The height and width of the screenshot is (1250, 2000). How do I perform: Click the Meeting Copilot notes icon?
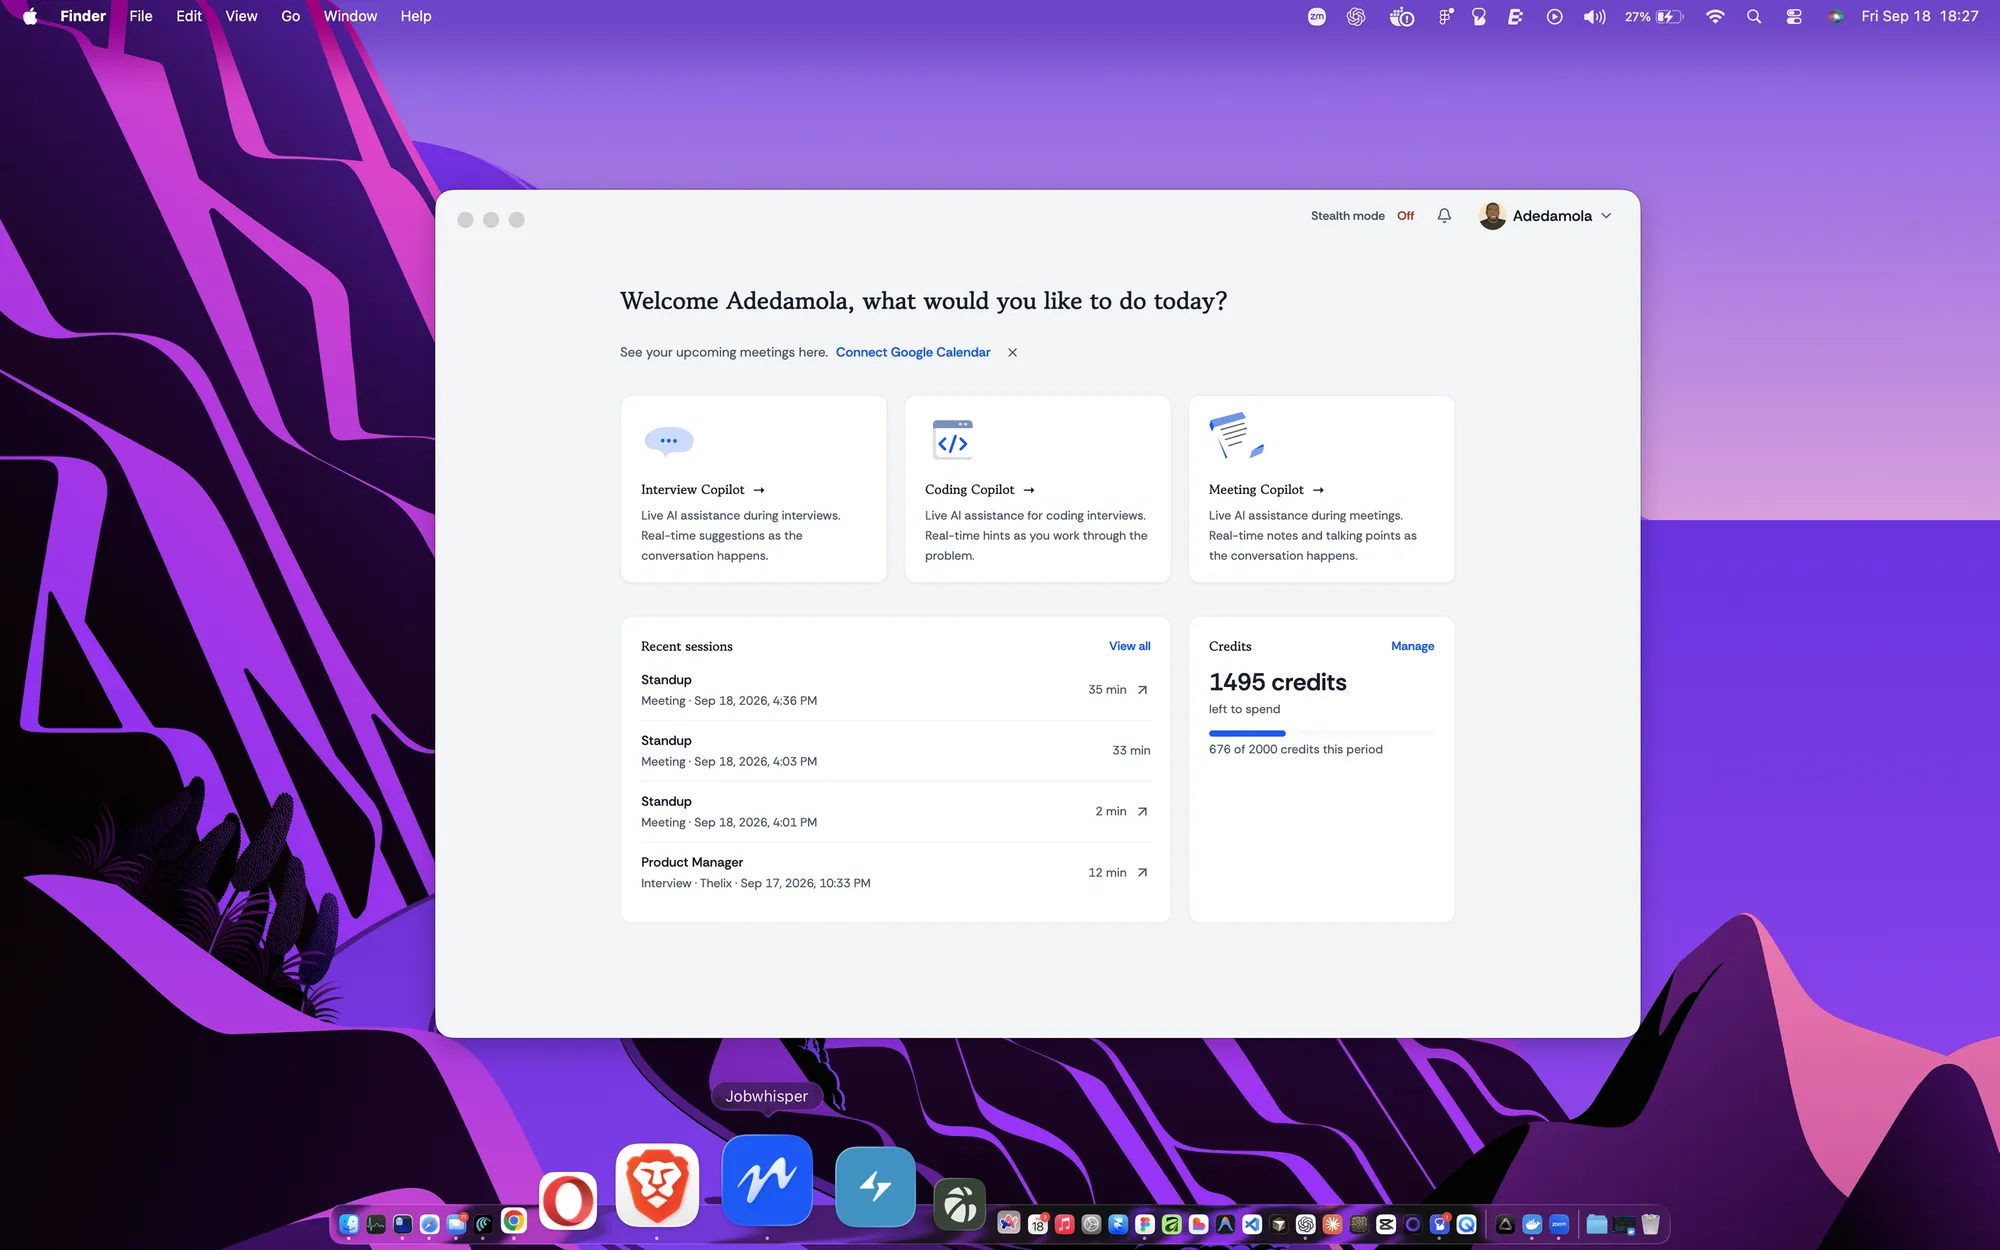tap(1236, 435)
